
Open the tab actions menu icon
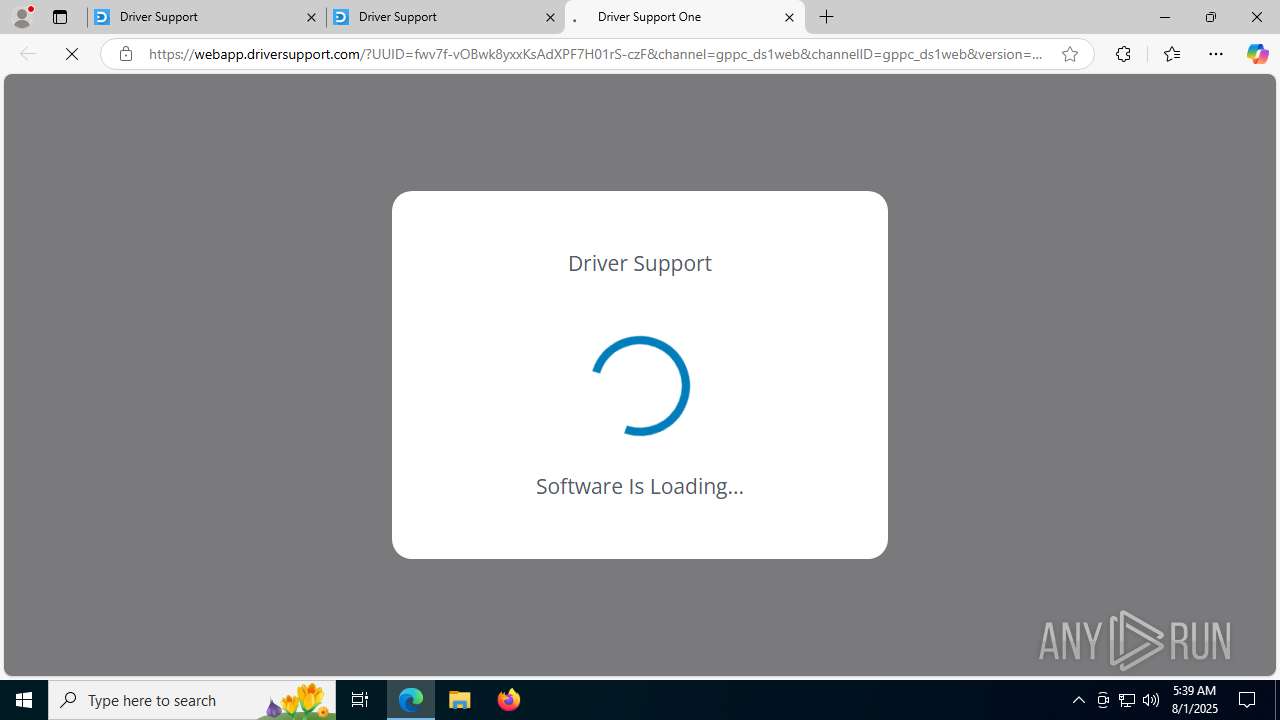pyautogui.click(x=60, y=17)
